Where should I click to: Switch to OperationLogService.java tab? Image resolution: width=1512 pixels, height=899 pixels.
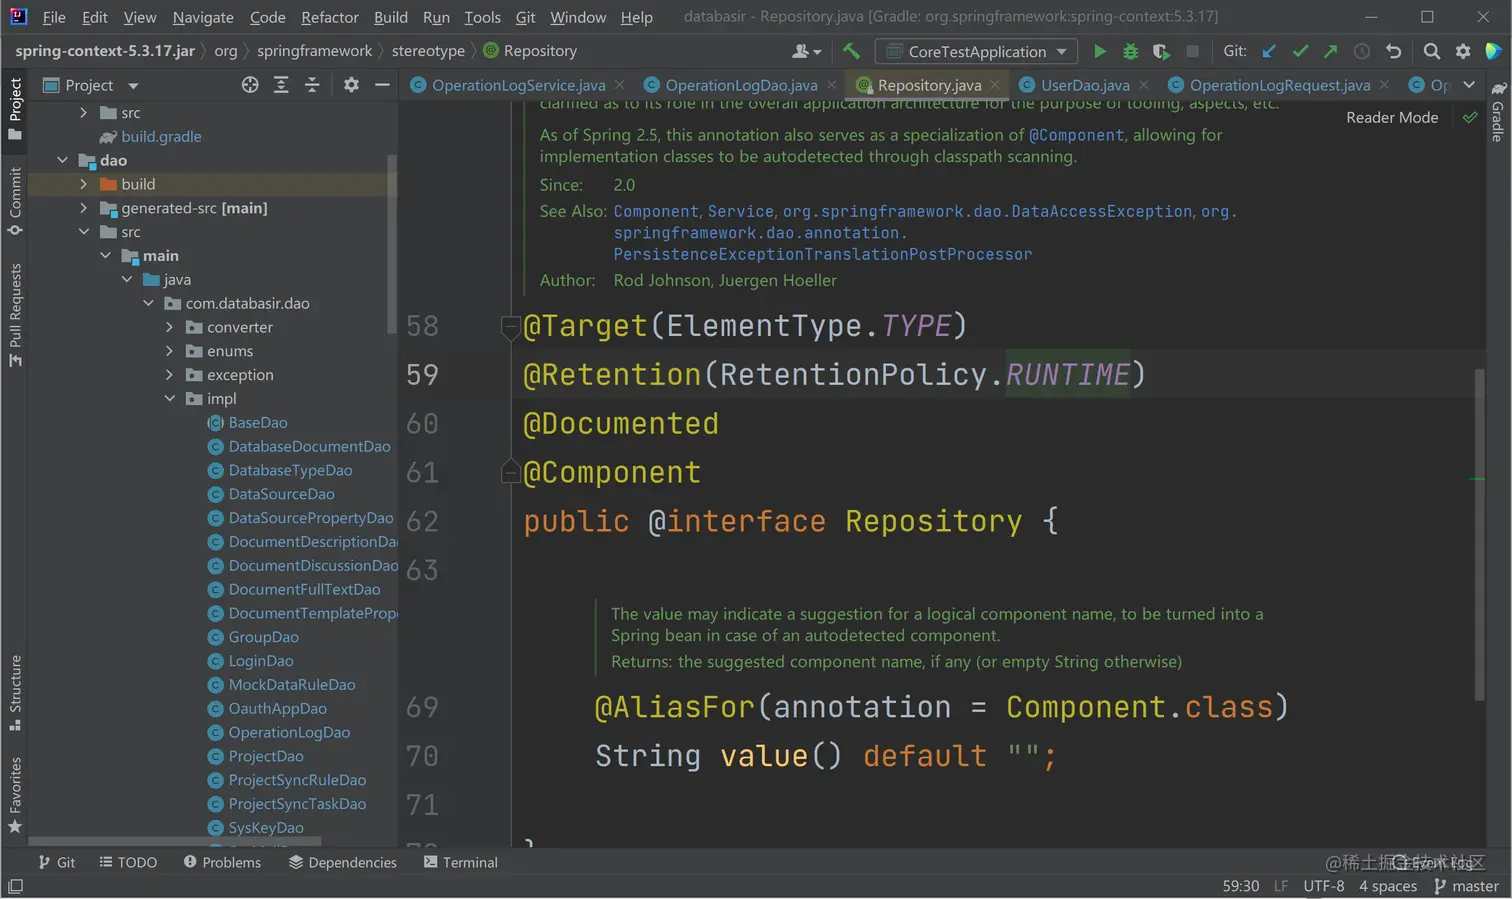(x=518, y=85)
